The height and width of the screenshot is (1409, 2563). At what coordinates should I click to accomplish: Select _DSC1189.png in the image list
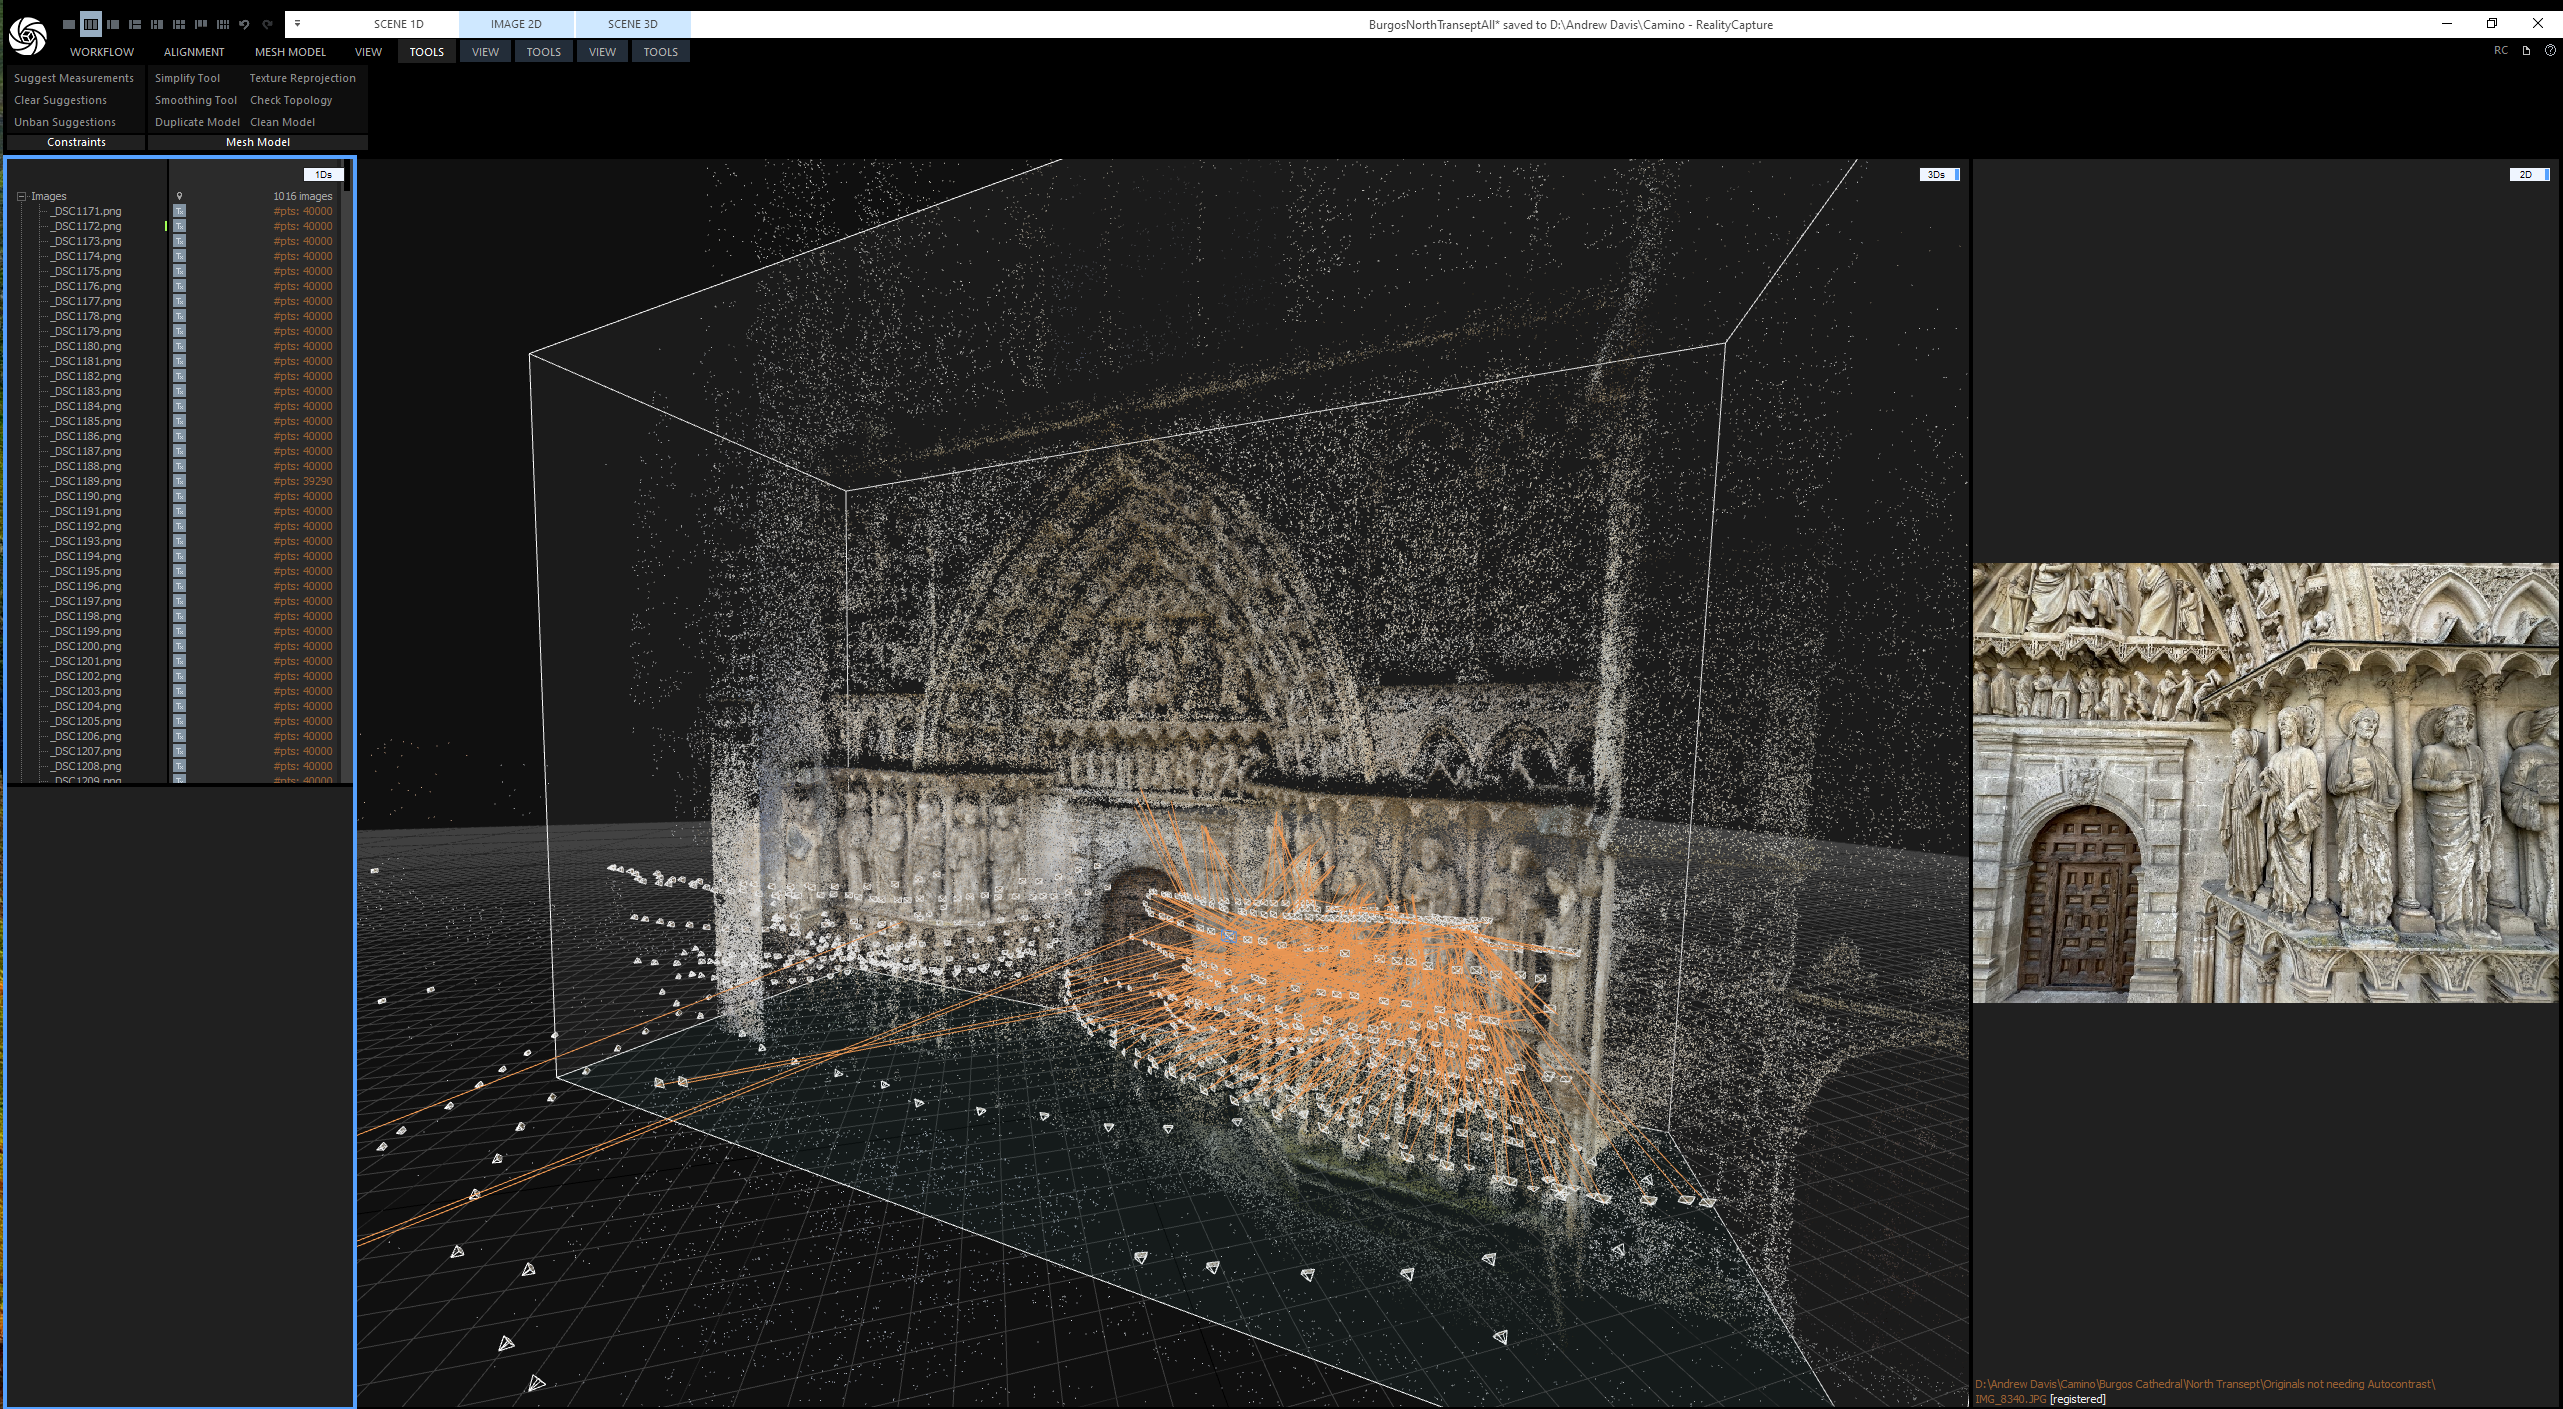click(87, 482)
